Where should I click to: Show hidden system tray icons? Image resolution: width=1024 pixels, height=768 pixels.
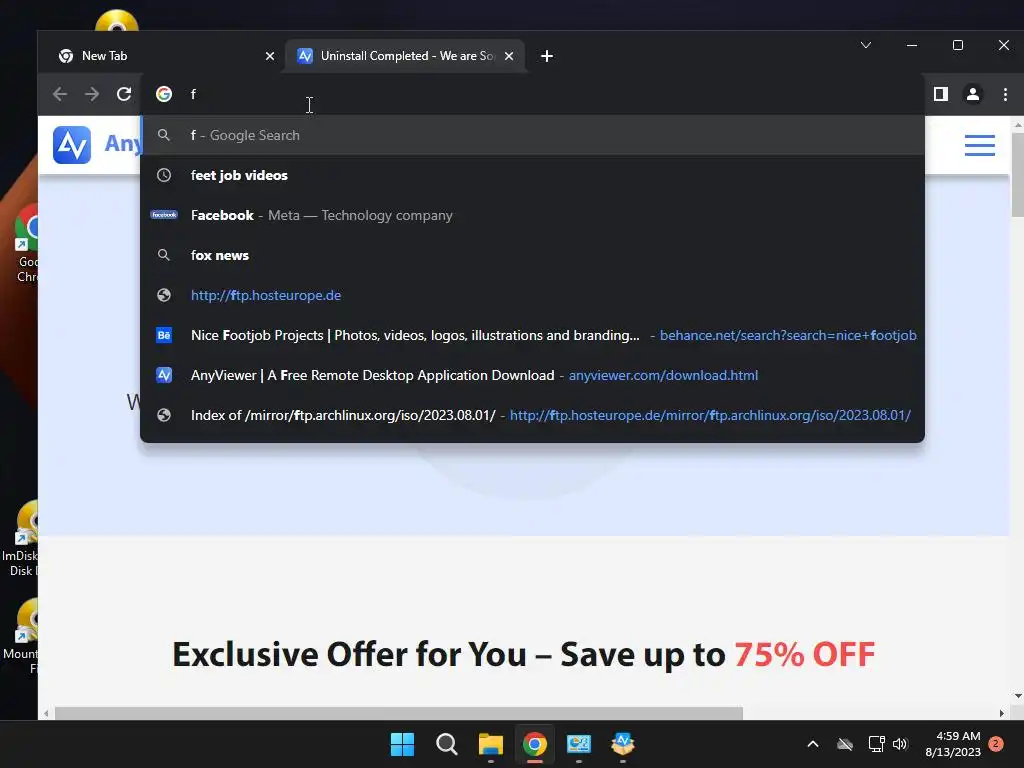pyautogui.click(x=812, y=744)
